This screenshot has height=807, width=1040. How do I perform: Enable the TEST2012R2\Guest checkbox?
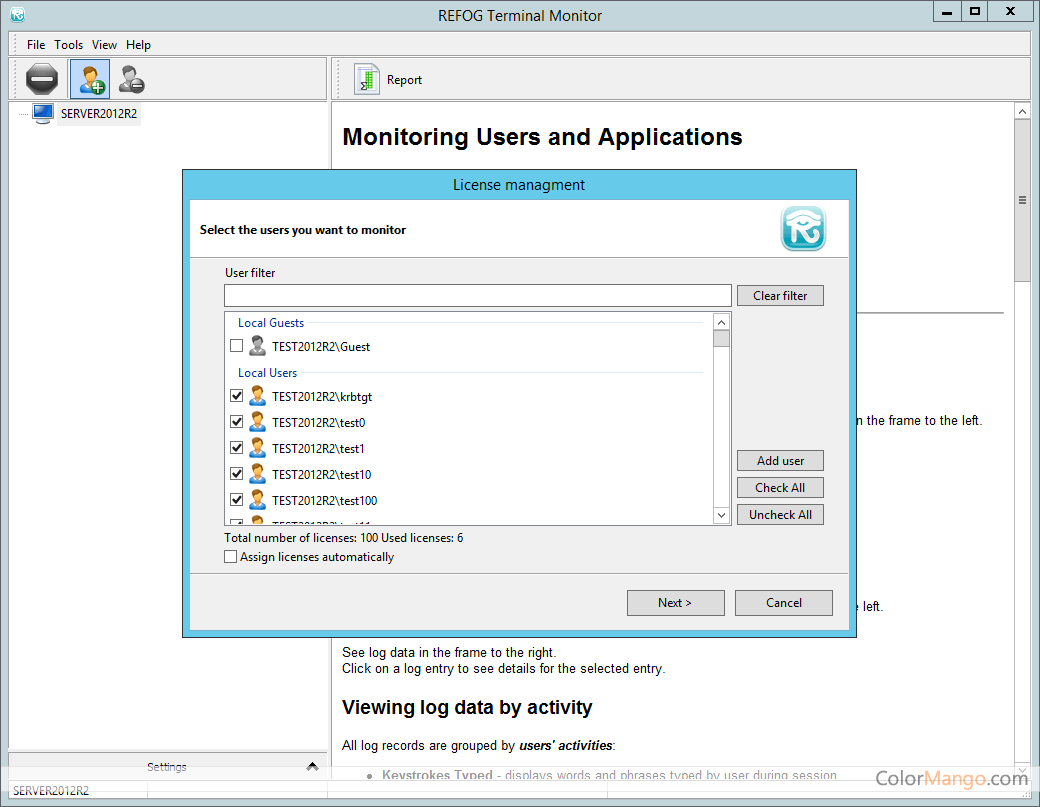point(236,346)
